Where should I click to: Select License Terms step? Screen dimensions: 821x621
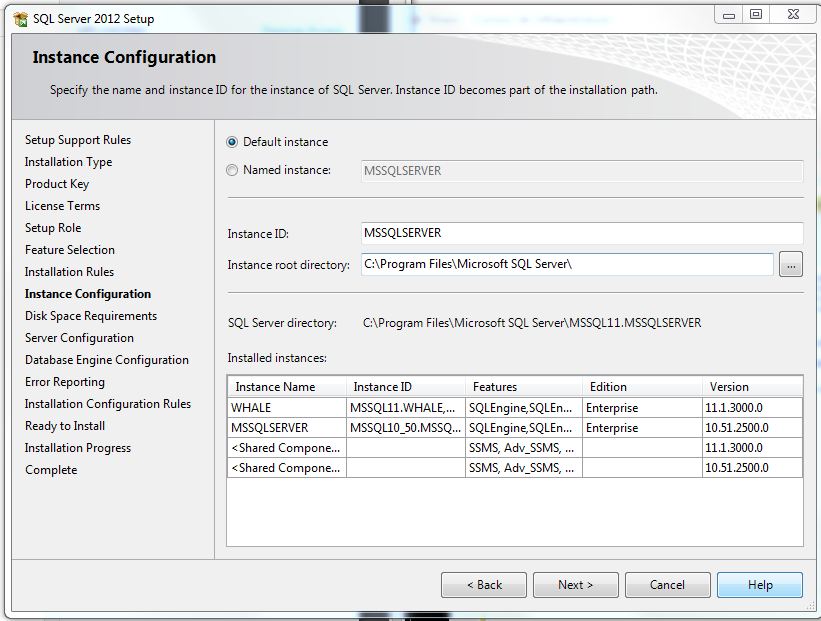tap(62, 206)
